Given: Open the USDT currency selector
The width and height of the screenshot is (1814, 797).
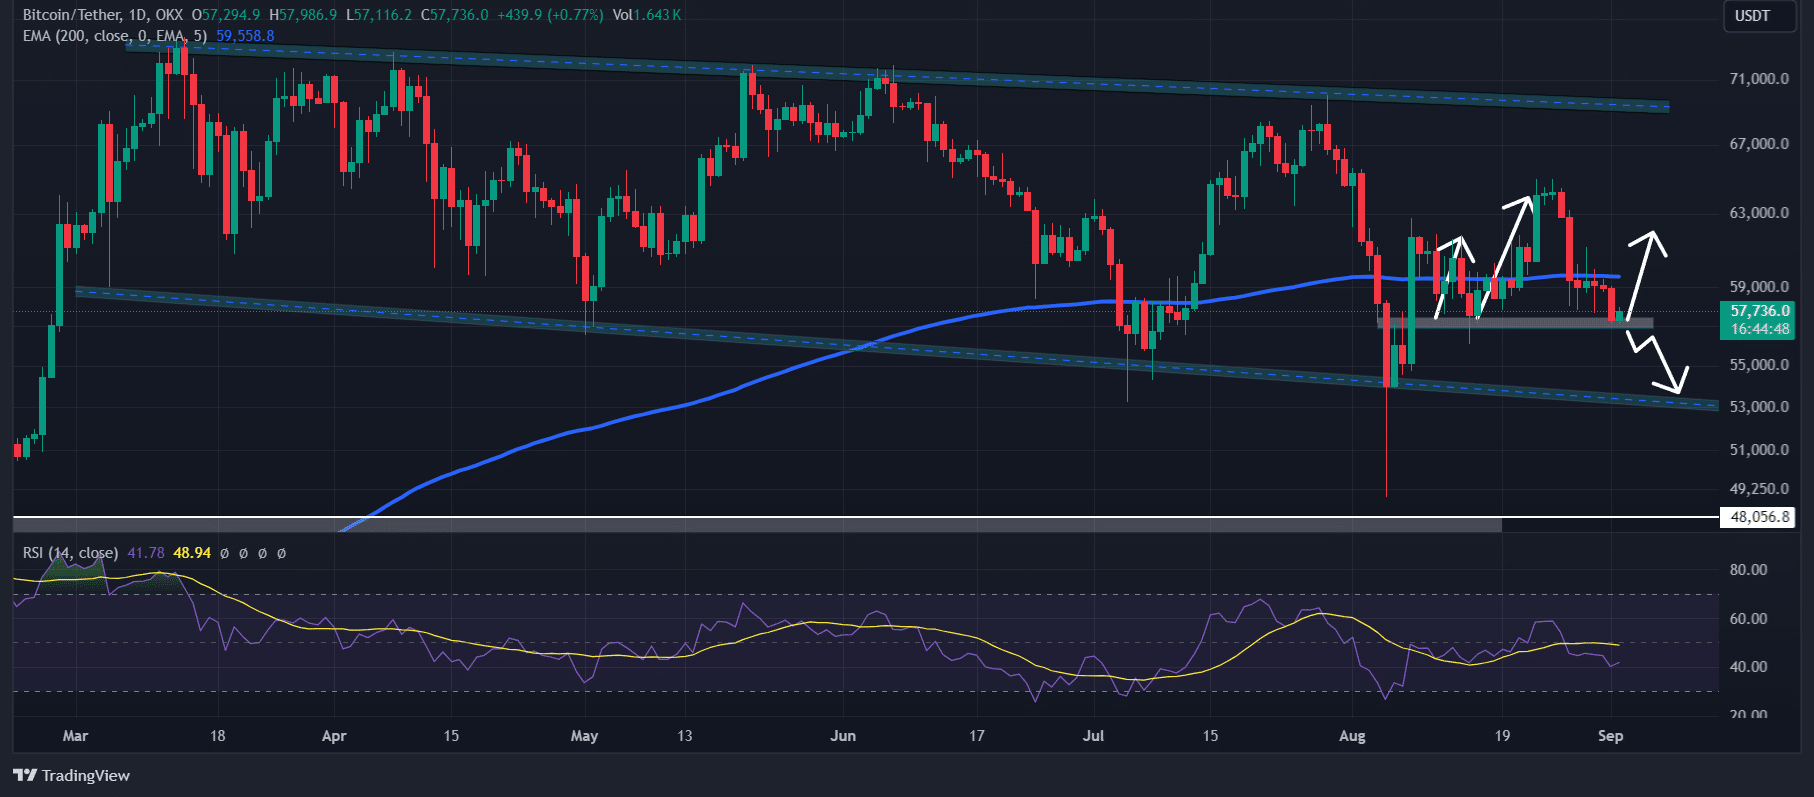Looking at the screenshot, I should pos(1759,16).
